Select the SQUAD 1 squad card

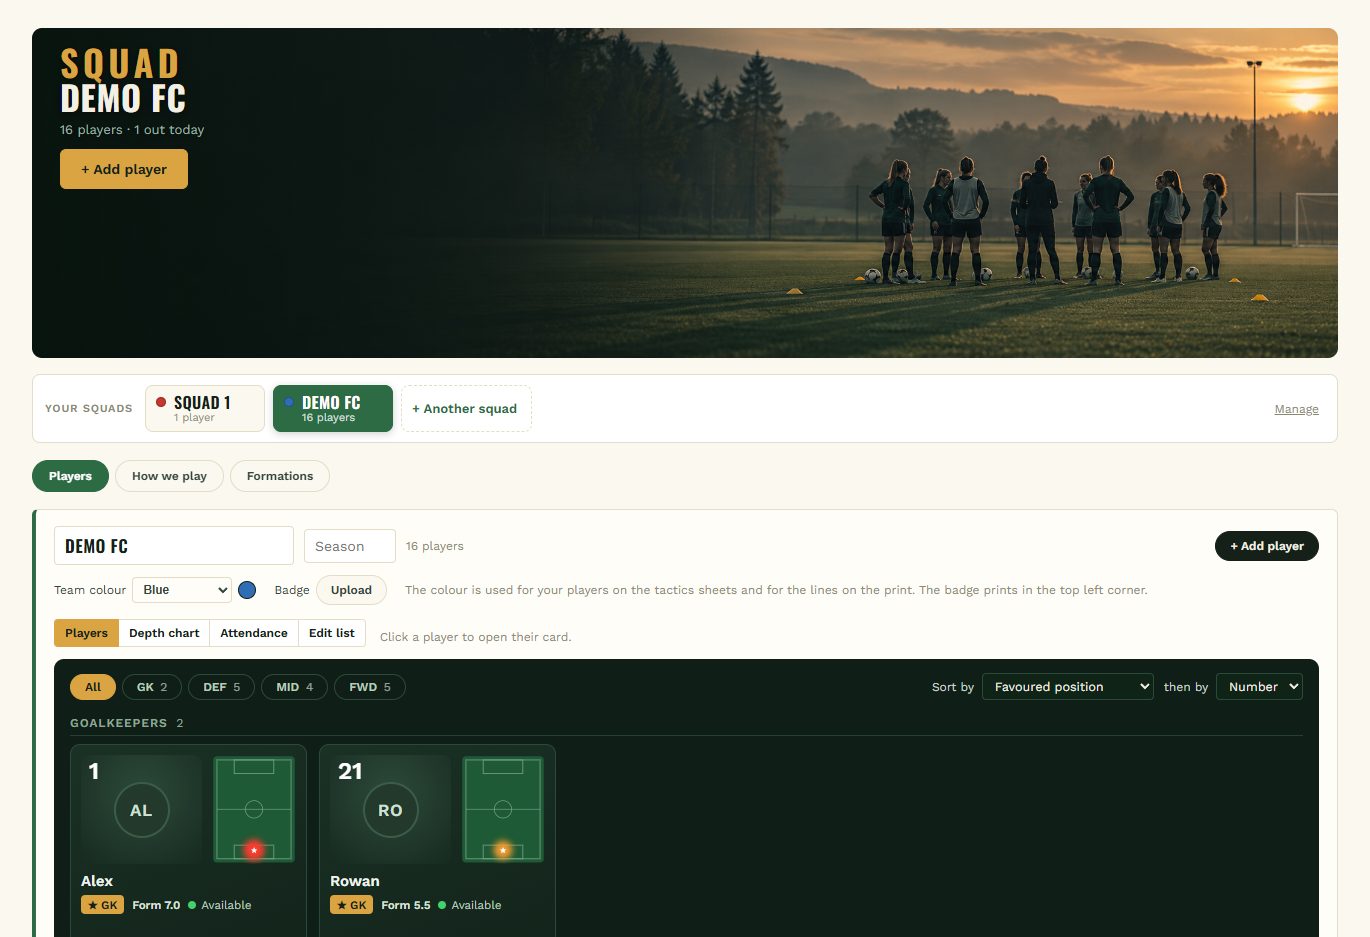(205, 409)
